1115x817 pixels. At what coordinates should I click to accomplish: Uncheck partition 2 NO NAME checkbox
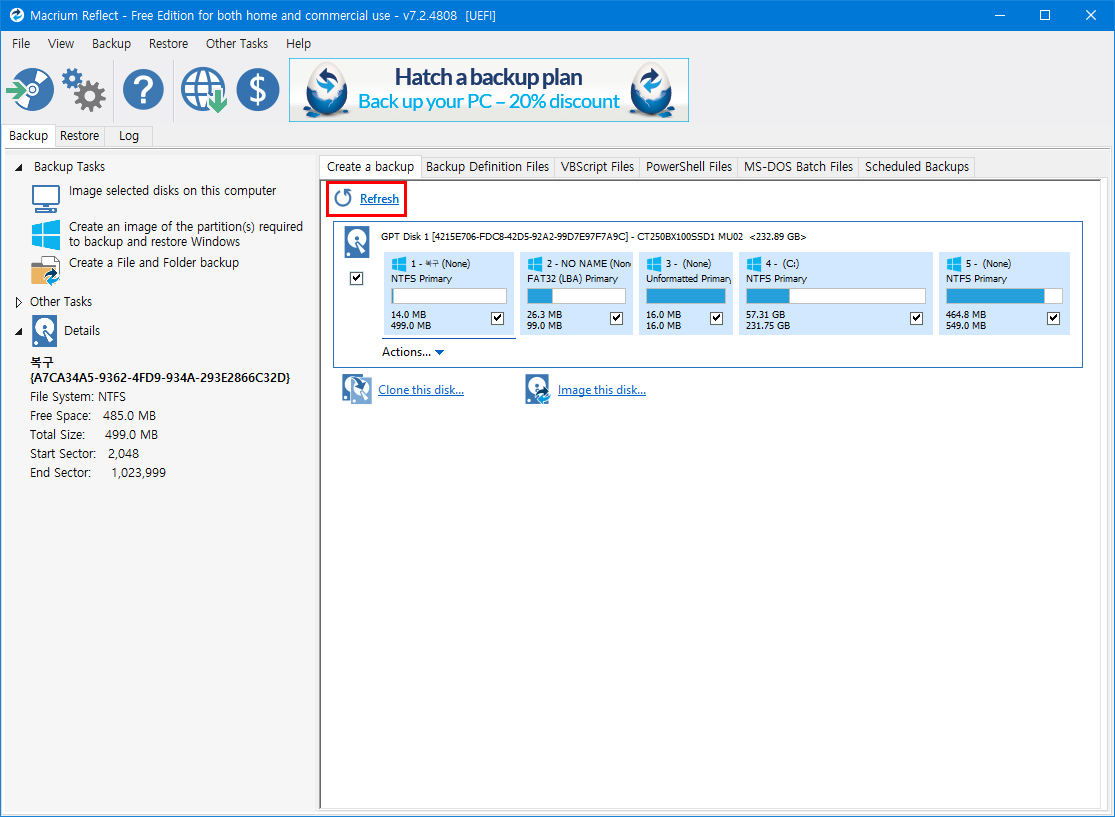(x=616, y=318)
